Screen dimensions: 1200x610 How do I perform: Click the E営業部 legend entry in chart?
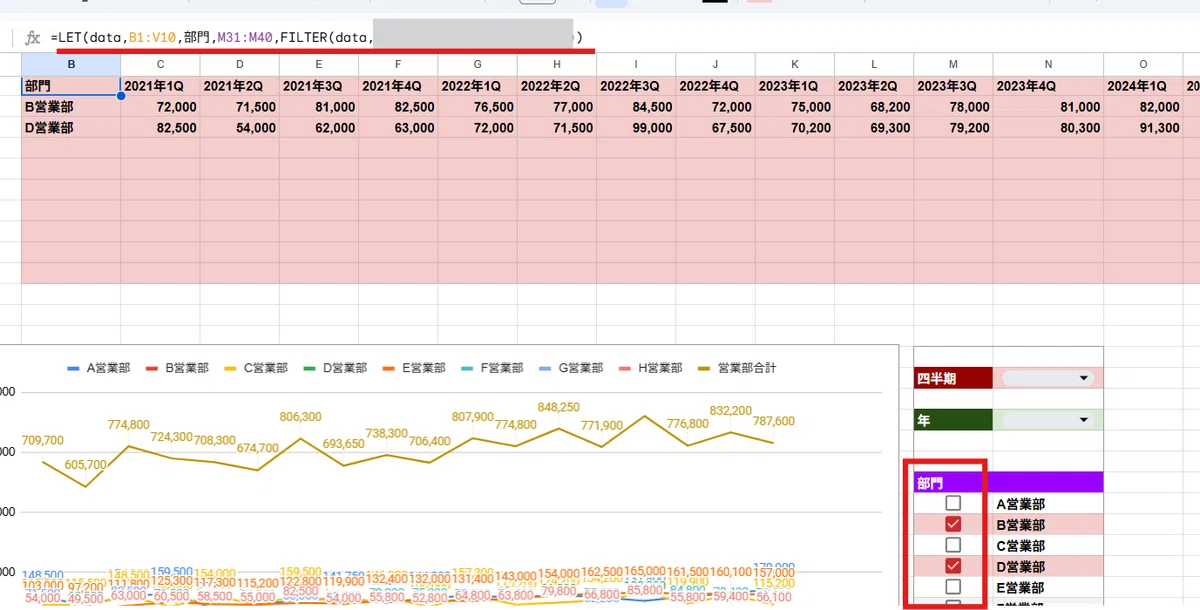(x=414, y=368)
